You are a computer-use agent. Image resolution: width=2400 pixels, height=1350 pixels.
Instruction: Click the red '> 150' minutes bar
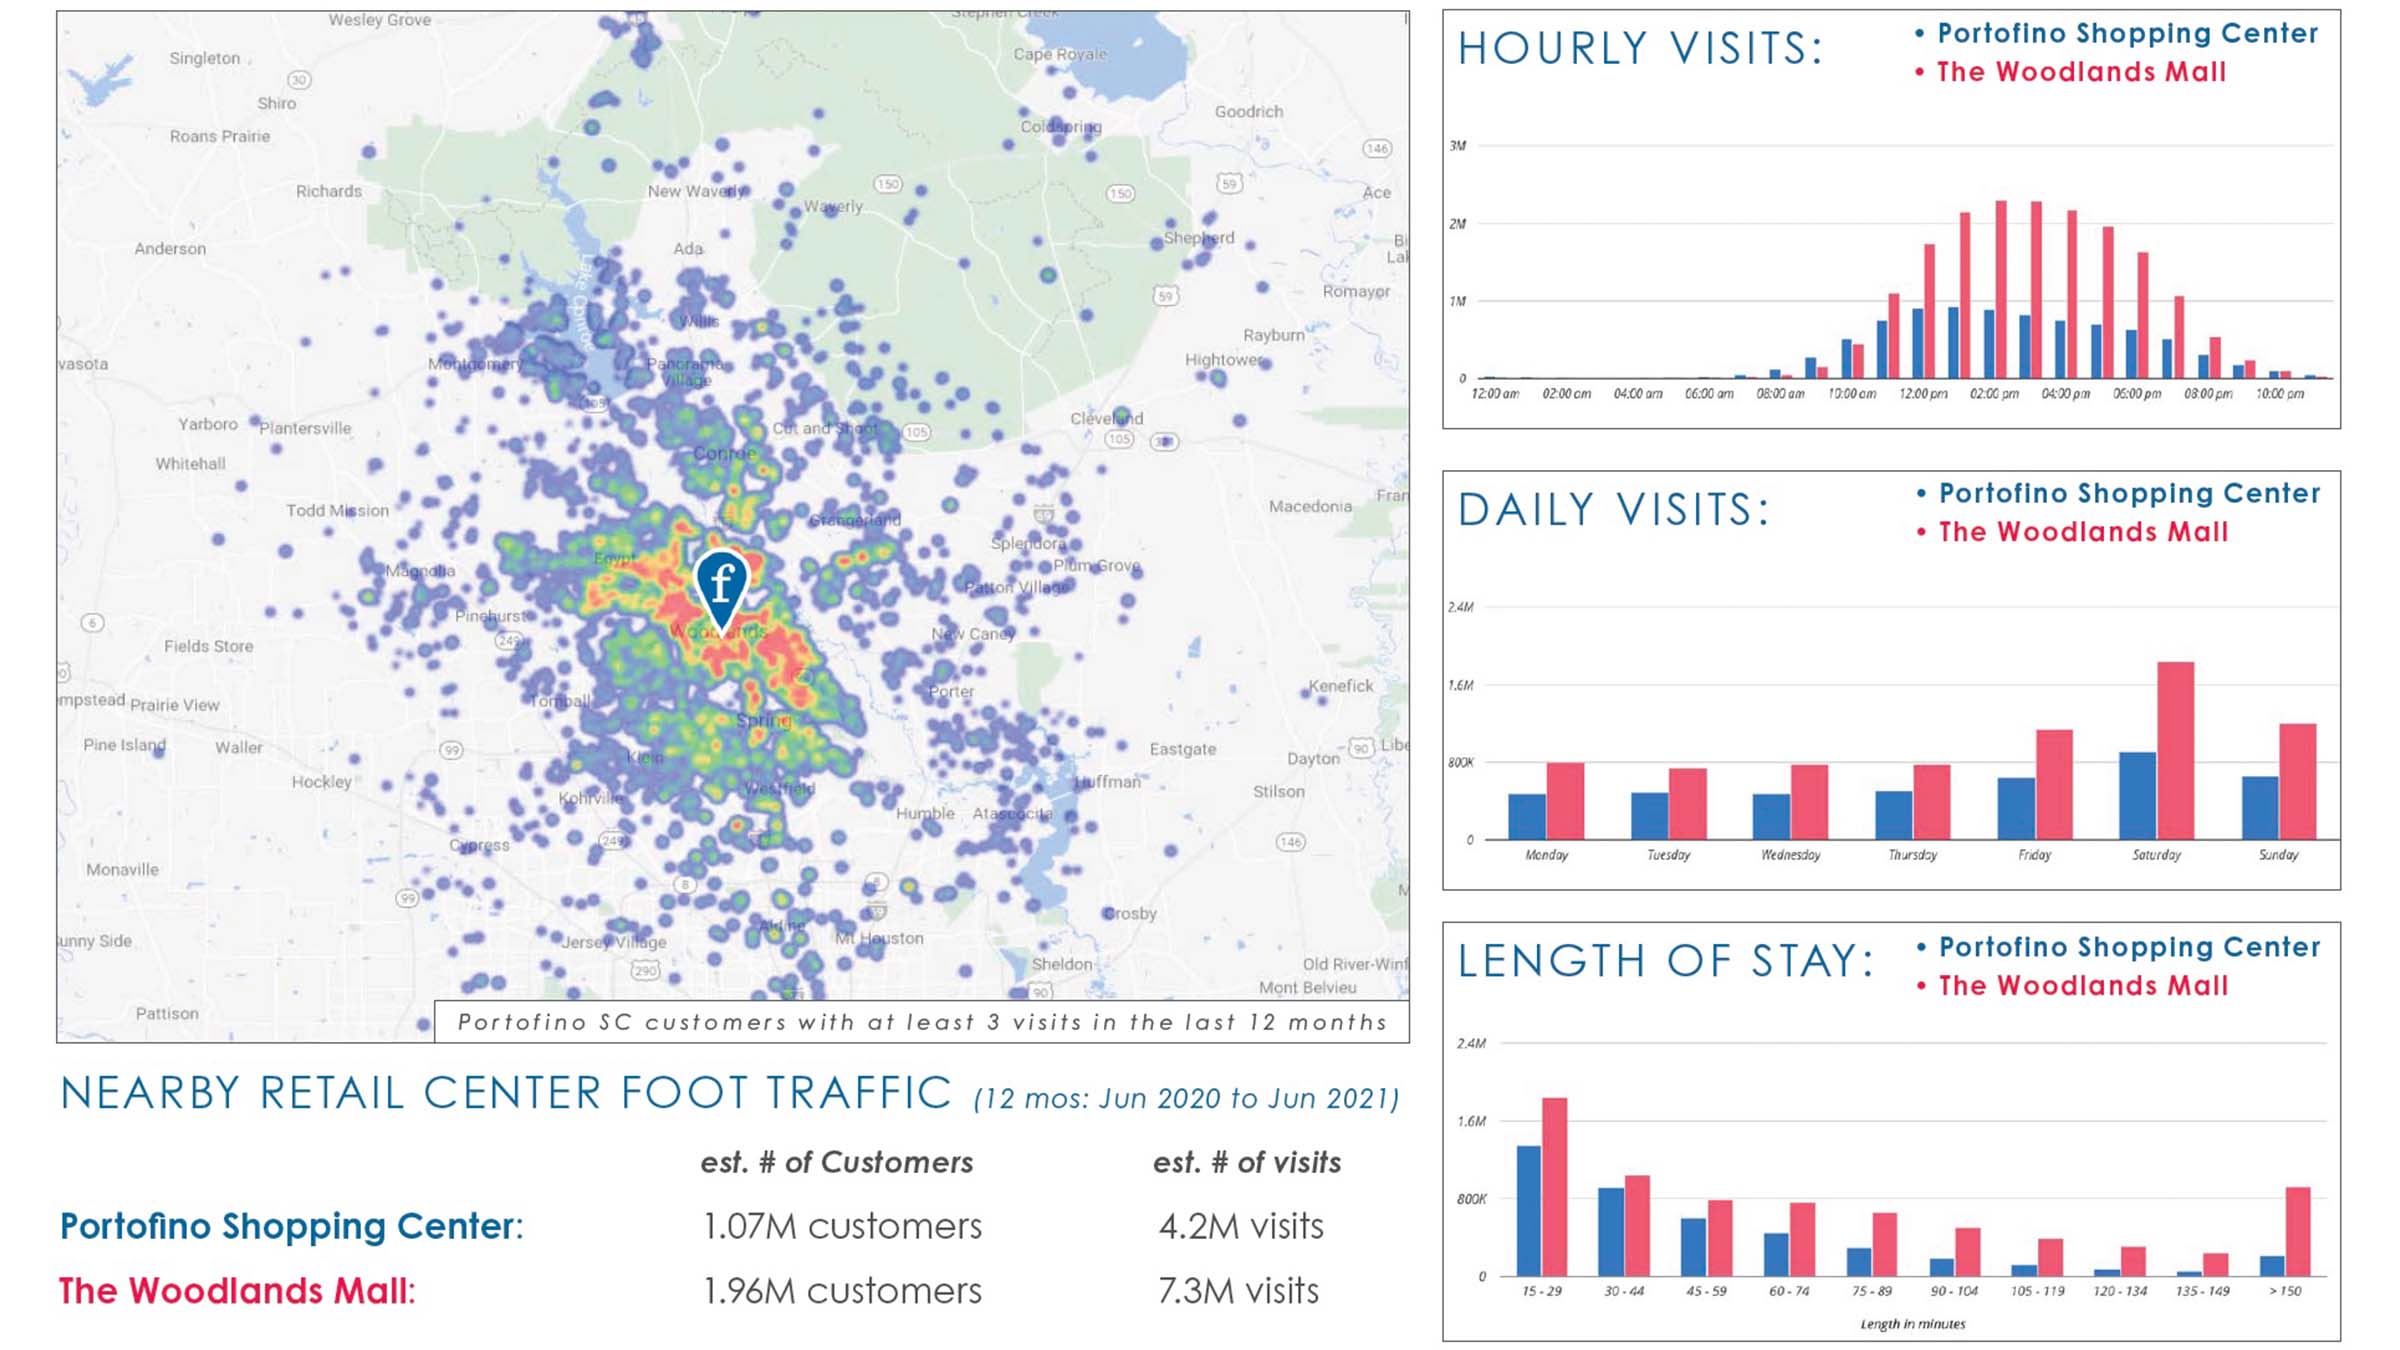tap(2298, 1231)
